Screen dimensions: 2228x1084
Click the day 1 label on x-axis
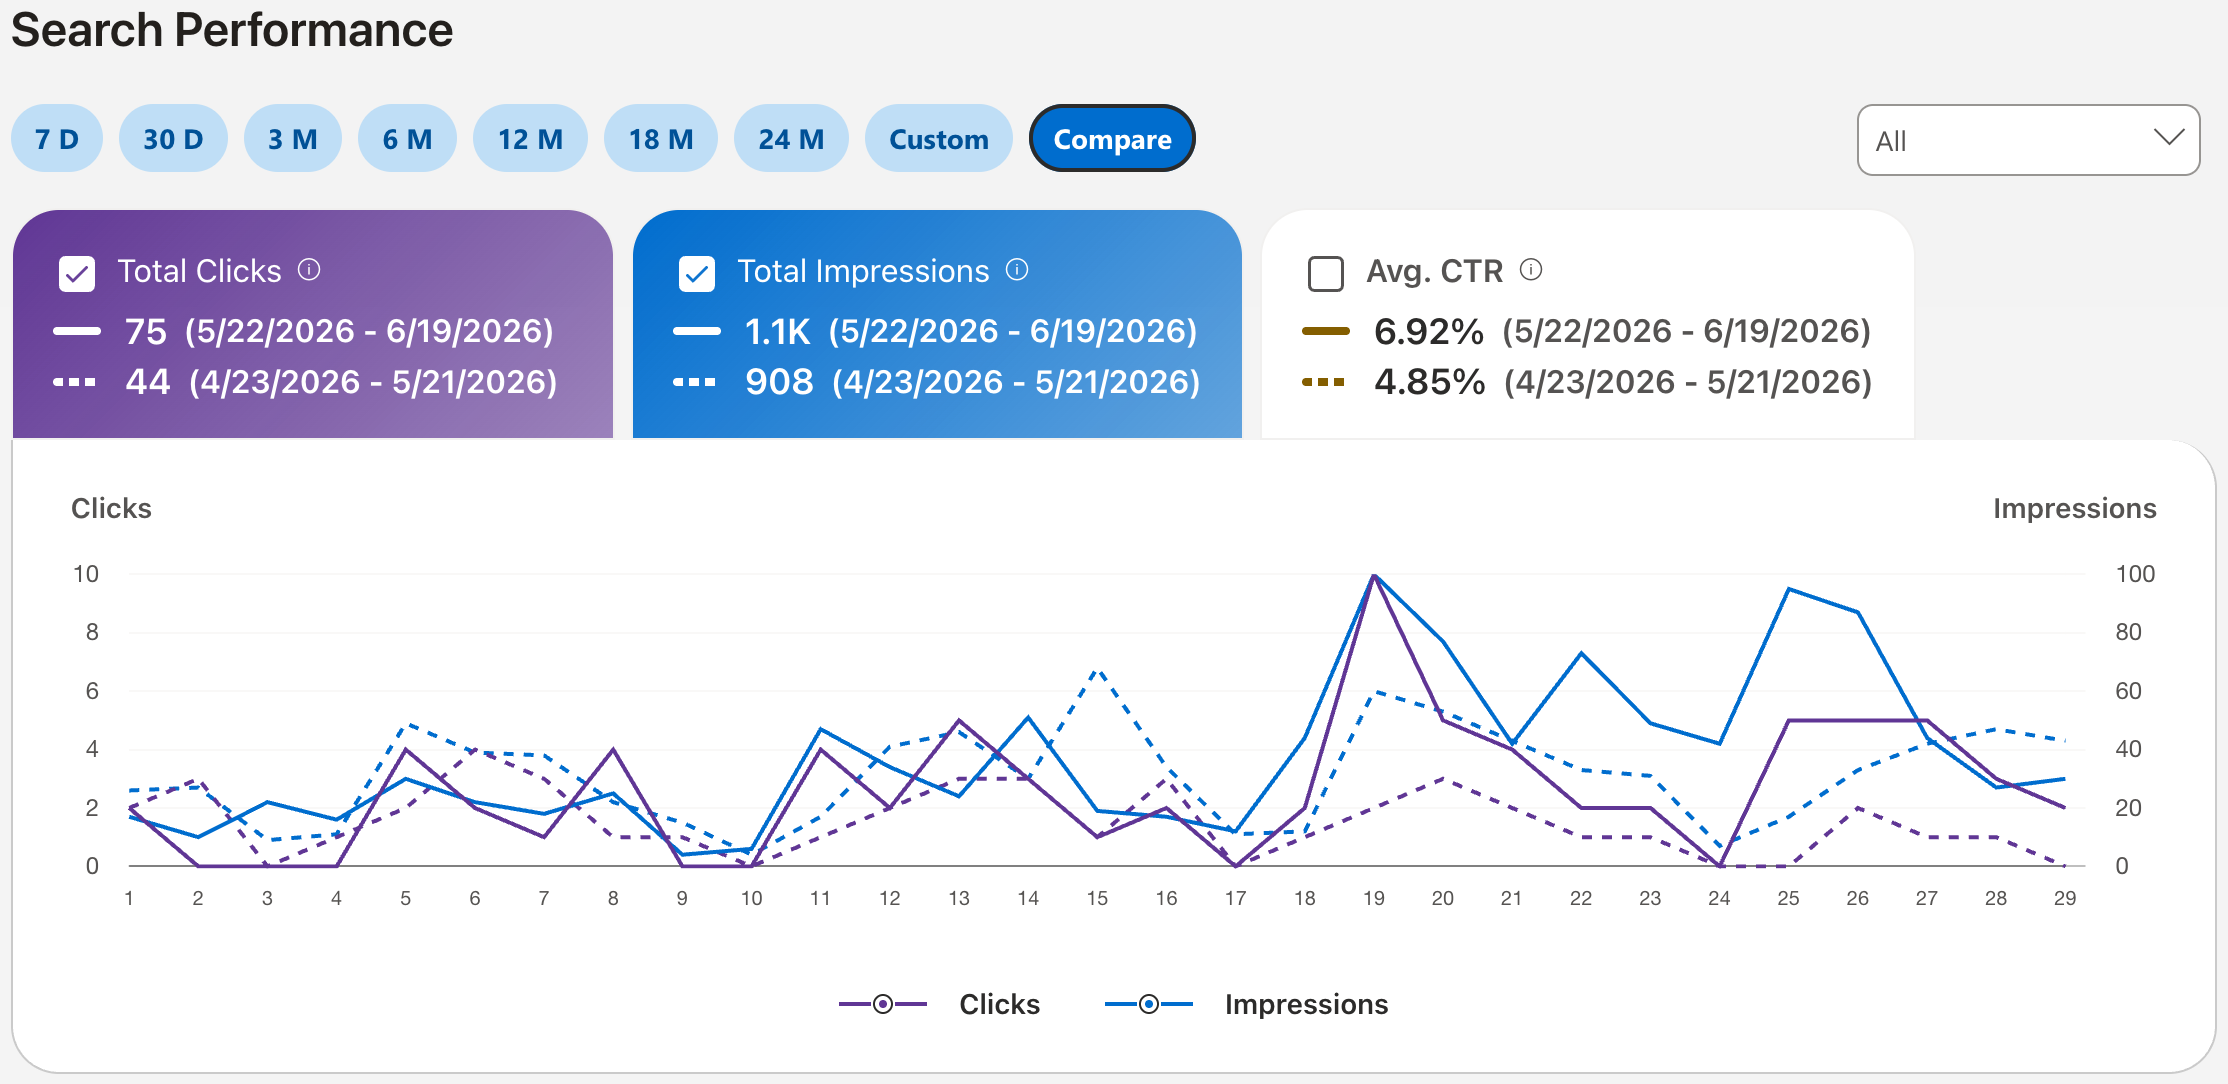tap(129, 898)
